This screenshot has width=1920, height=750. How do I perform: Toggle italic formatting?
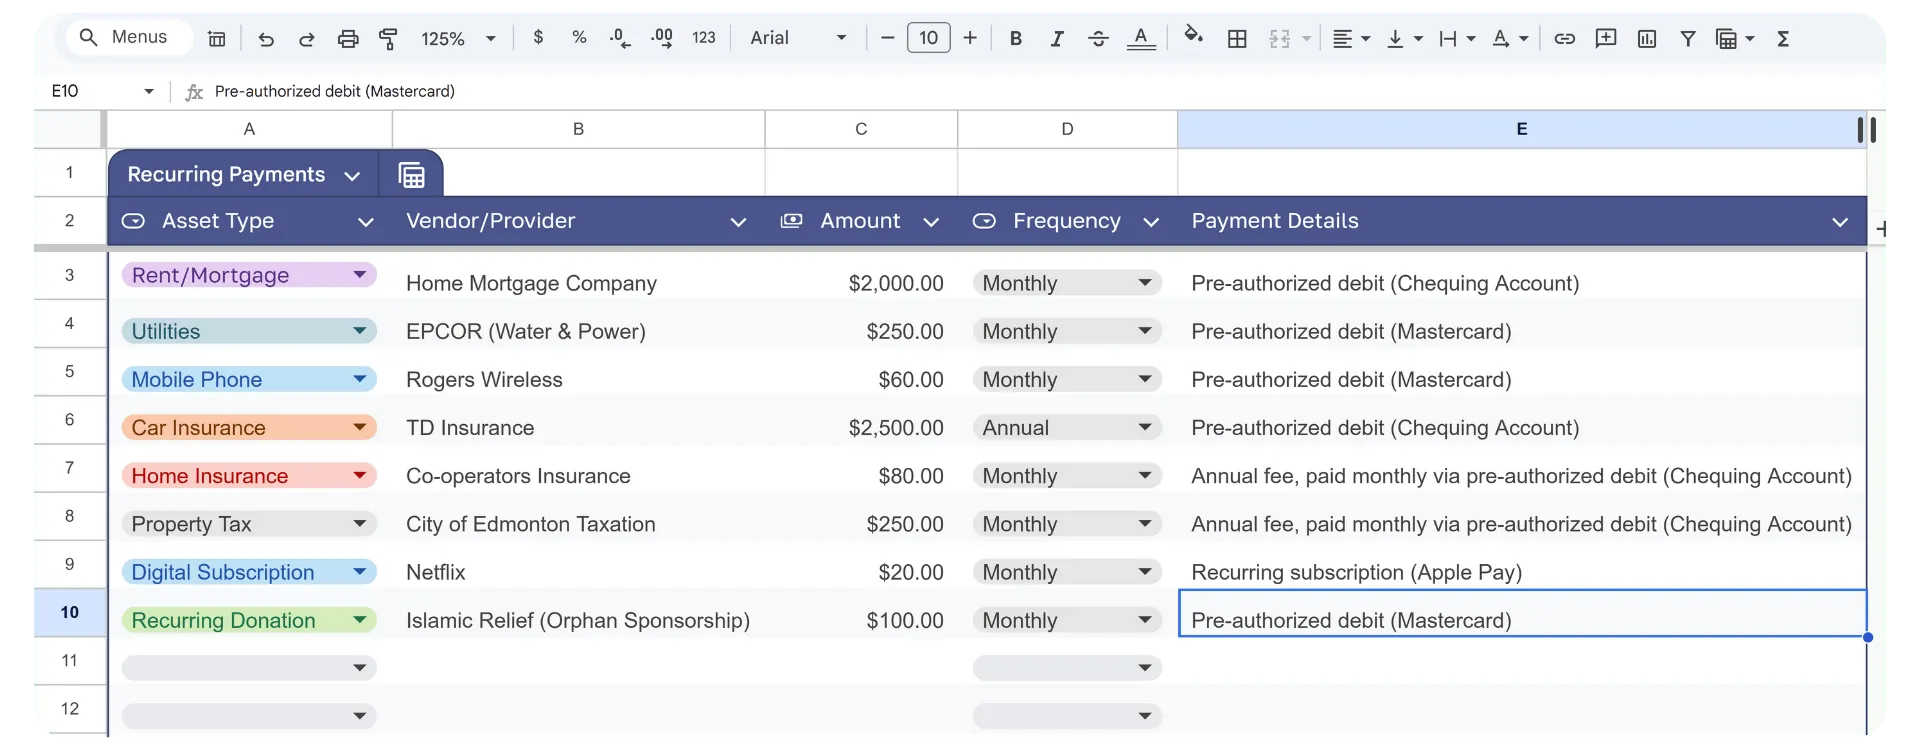click(x=1057, y=38)
